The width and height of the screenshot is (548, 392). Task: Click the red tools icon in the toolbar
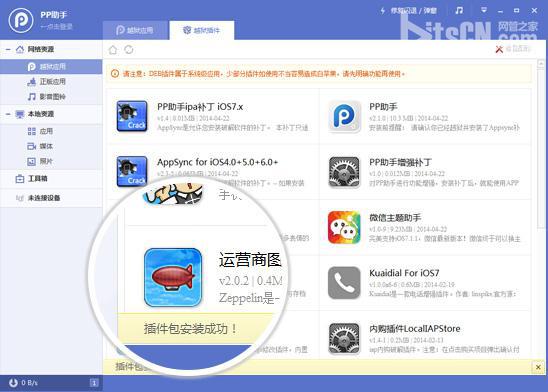tap(499, 49)
